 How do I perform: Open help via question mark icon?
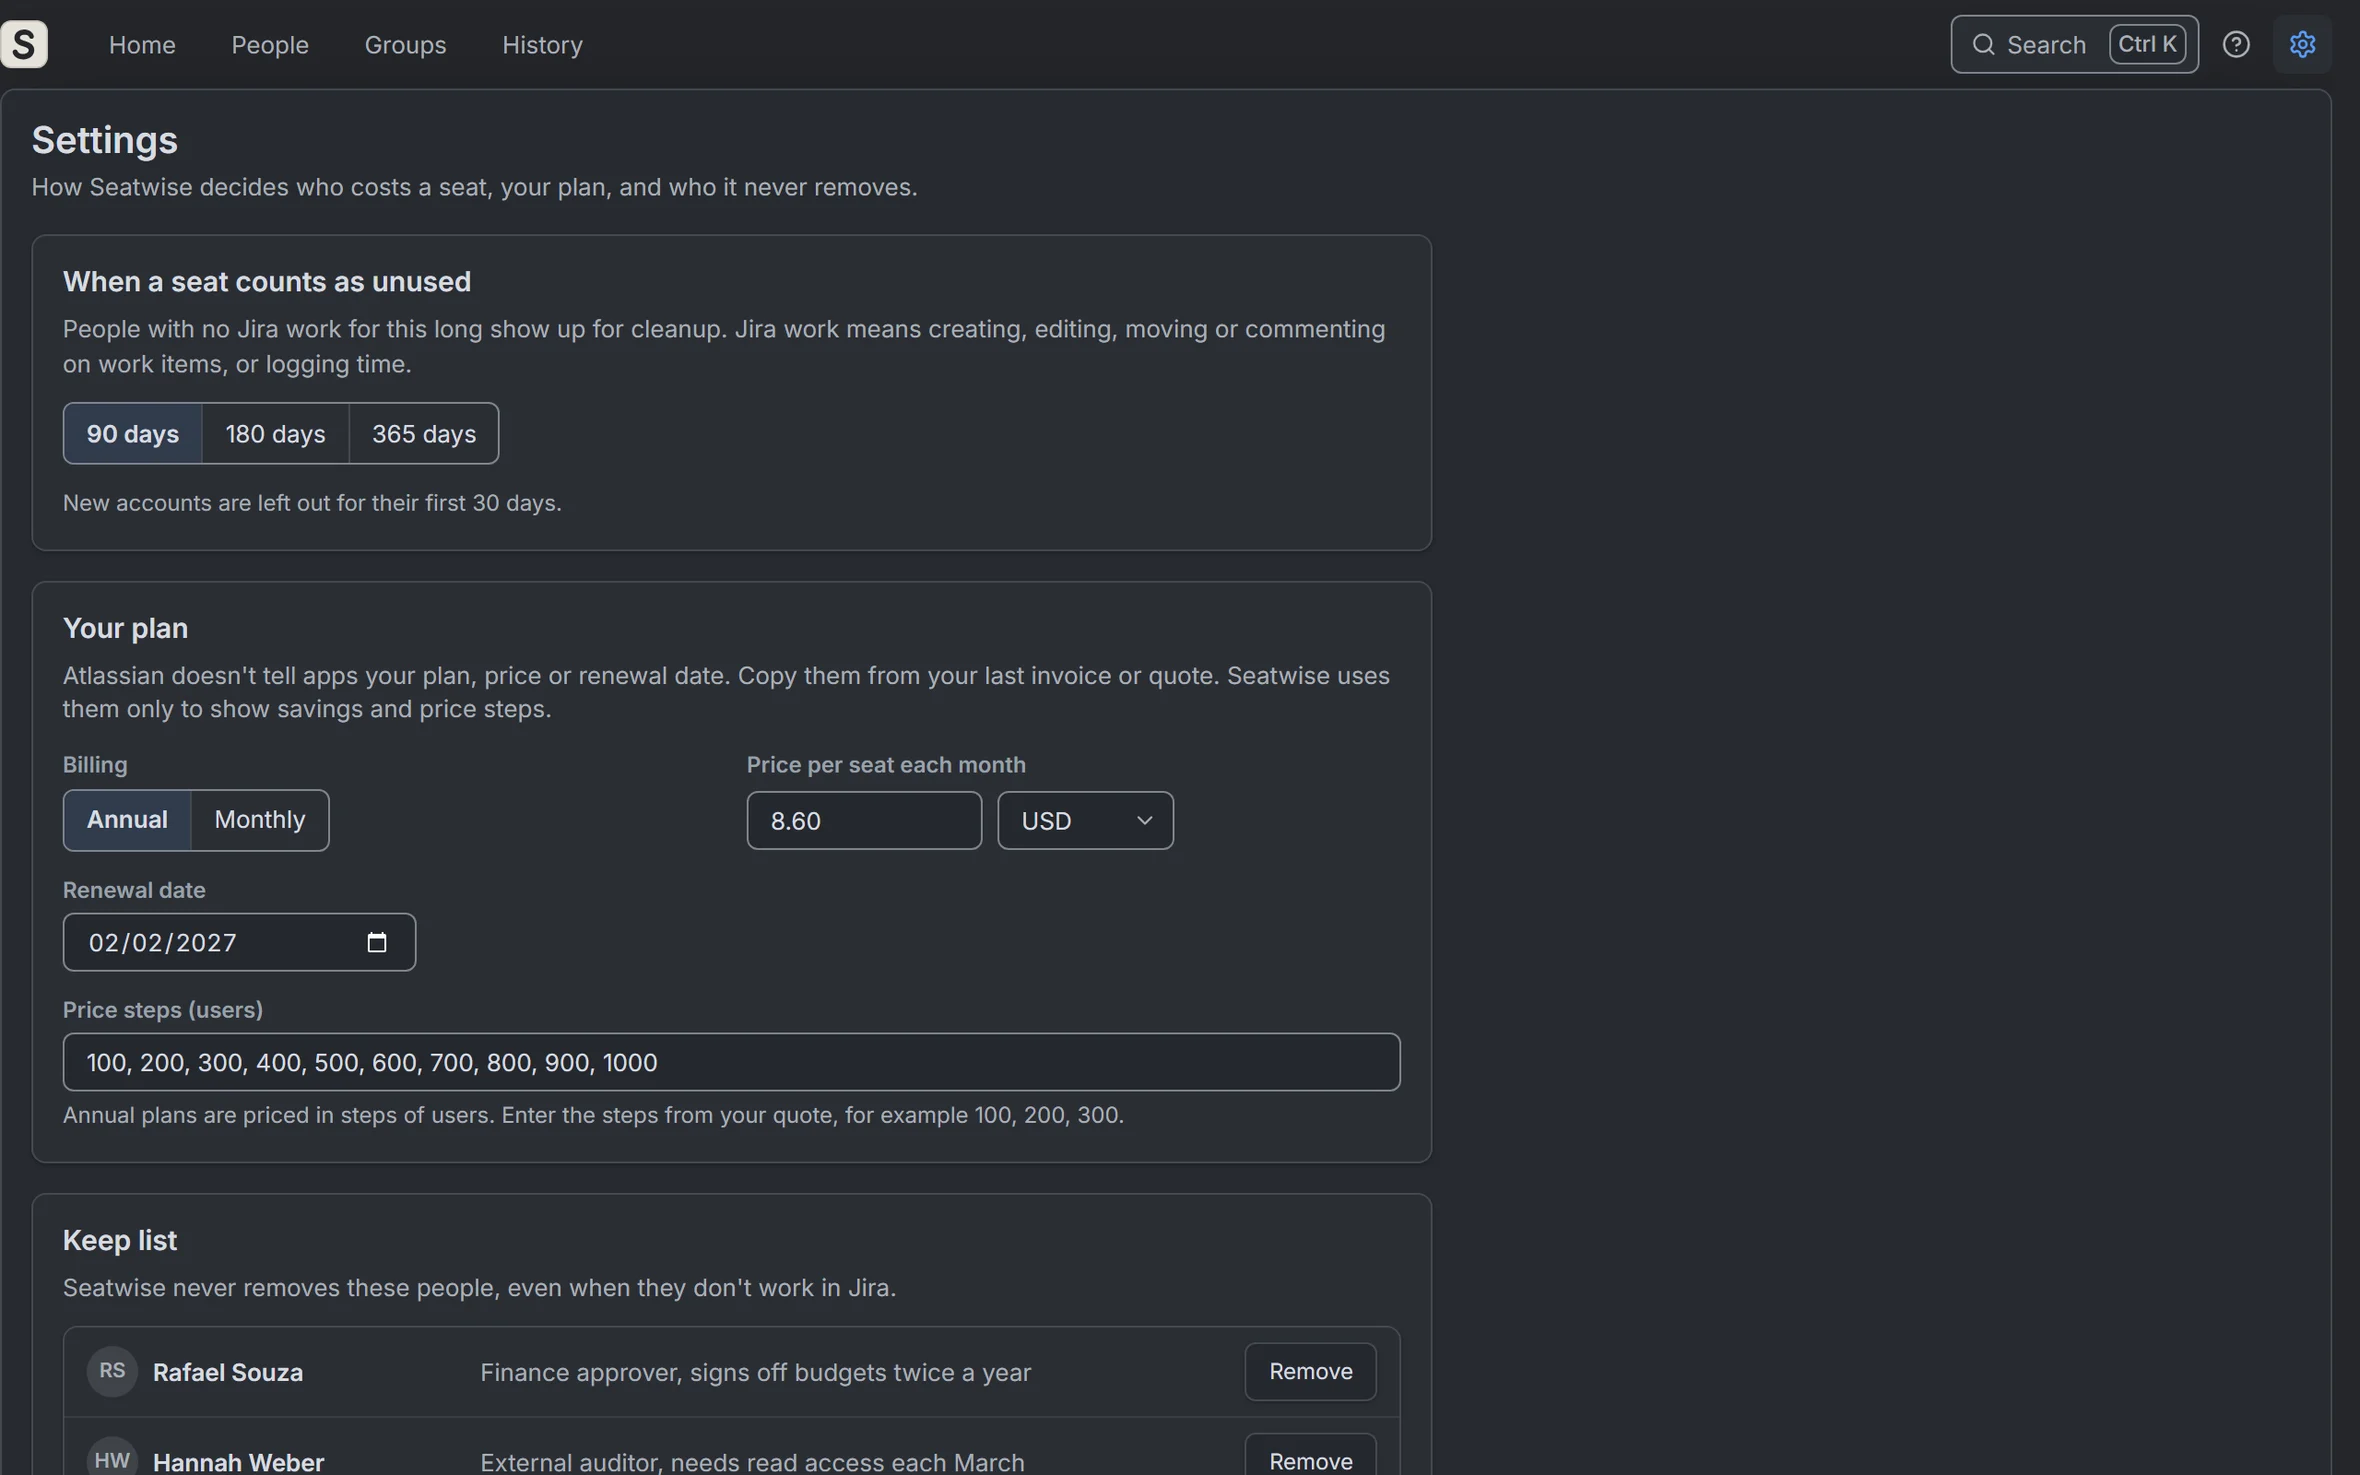[2236, 44]
